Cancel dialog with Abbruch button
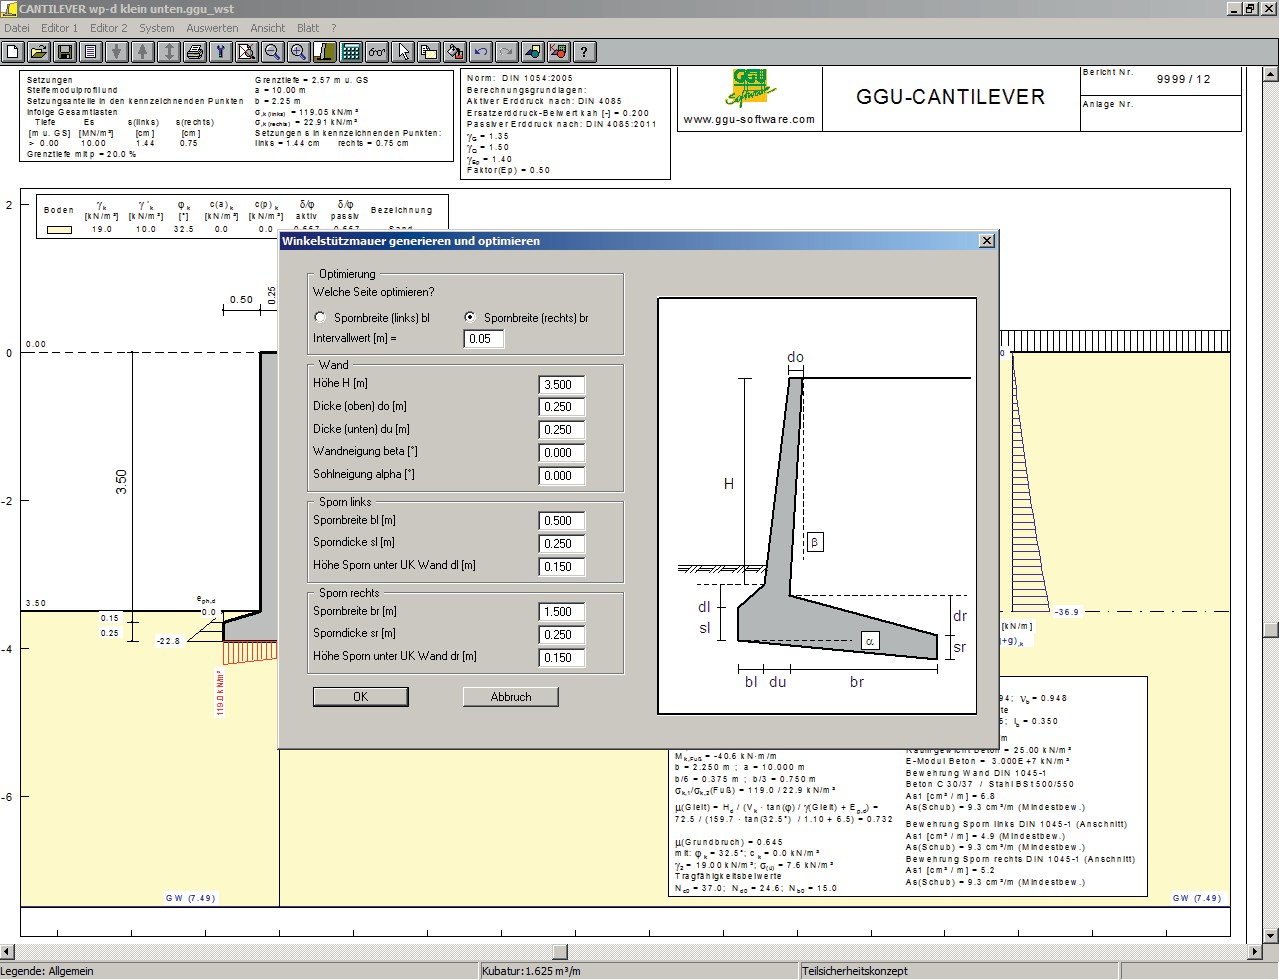The width and height of the screenshot is (1279, 980). click(511, 697)
